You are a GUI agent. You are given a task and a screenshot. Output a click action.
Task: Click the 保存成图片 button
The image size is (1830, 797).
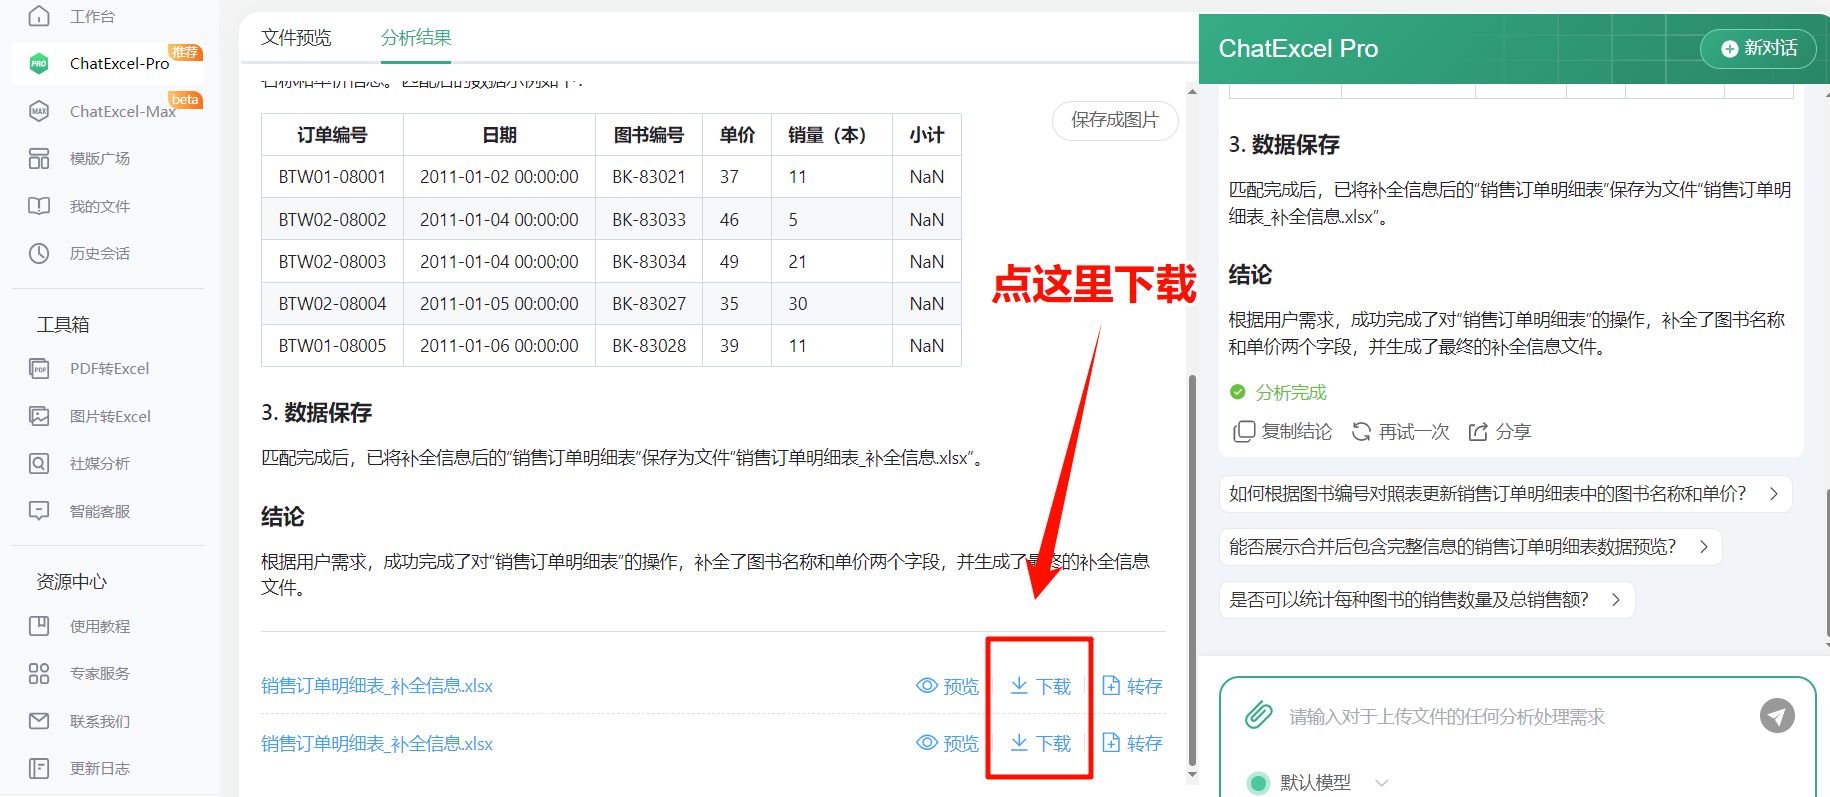pos(1114,120)
